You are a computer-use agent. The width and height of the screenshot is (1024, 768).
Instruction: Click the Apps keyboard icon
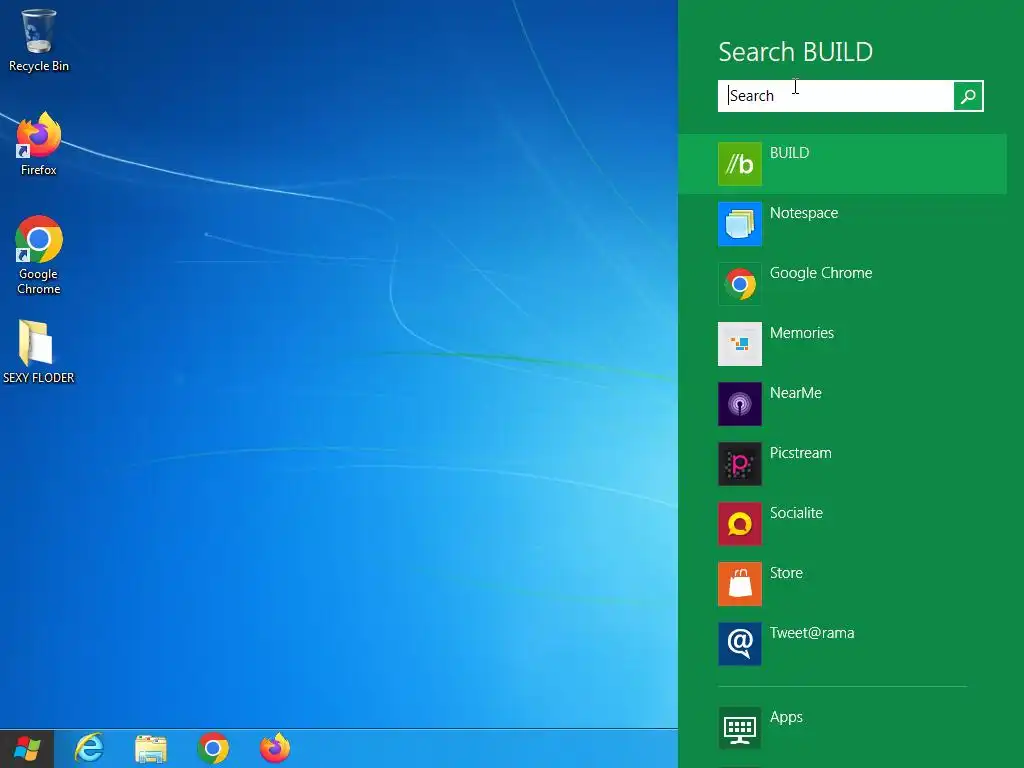coord(740,728)
